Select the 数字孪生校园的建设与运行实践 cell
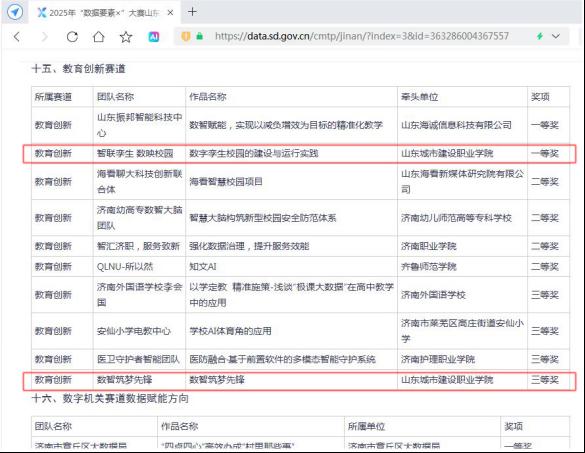585x453 pixels. click(x=291, y=153)
